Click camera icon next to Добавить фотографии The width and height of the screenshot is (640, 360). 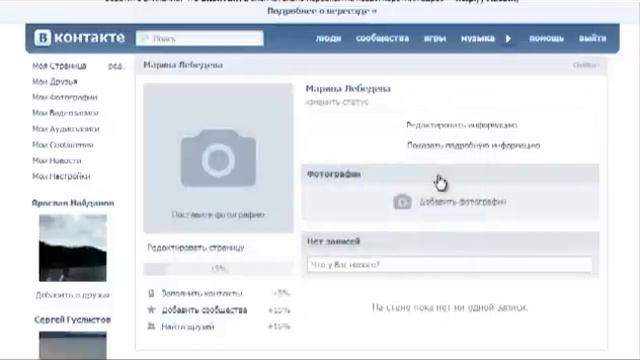(x=402, y=202)
